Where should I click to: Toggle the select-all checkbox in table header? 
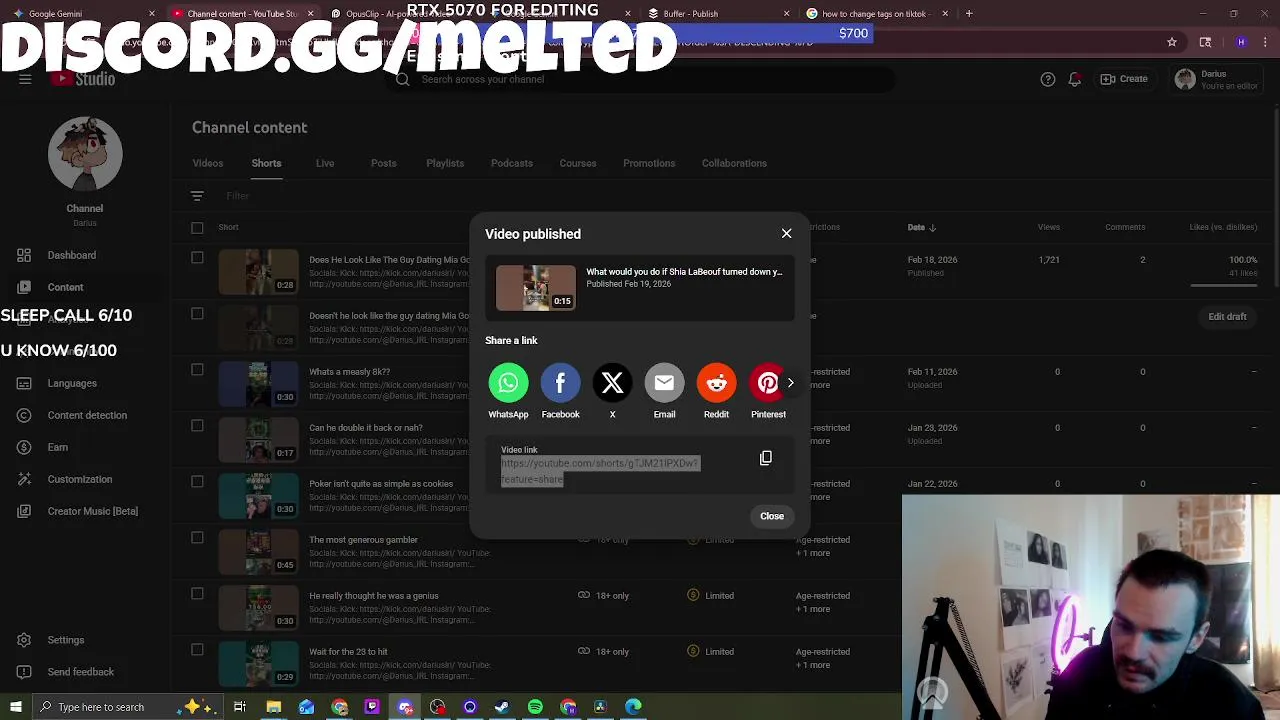(197, 227)
